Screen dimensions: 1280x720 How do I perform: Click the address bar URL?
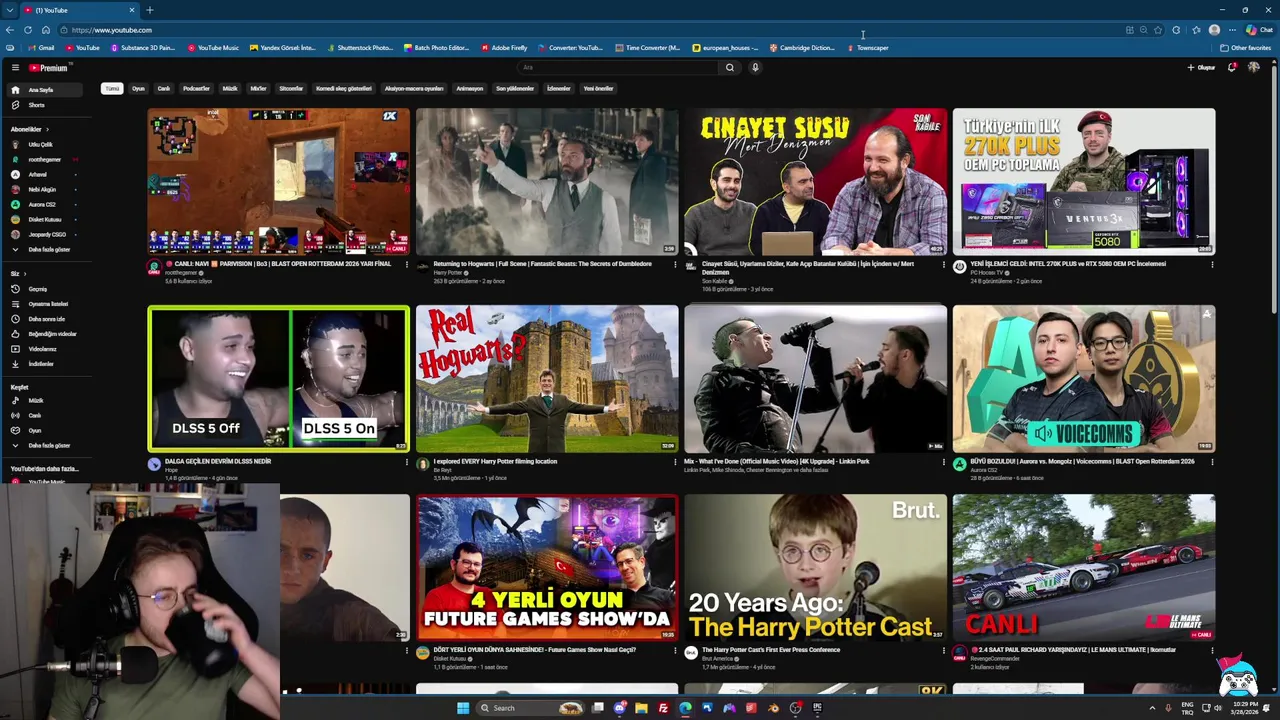(x=111, y=30)
